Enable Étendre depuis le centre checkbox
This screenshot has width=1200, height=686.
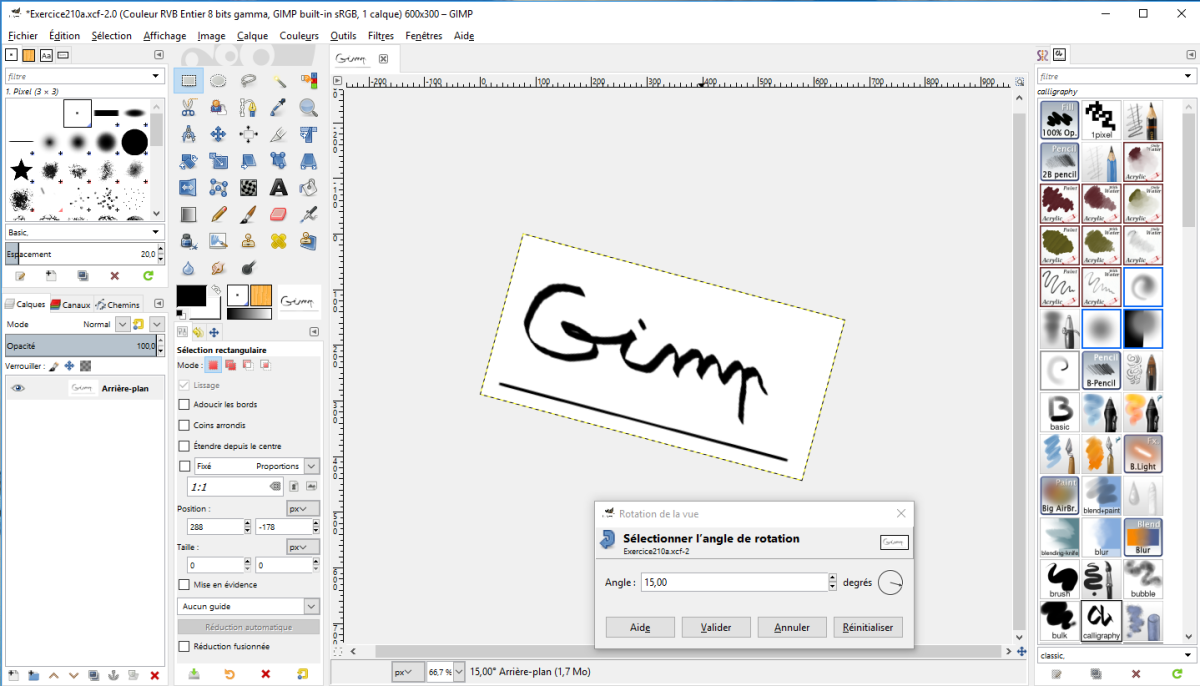184,446
